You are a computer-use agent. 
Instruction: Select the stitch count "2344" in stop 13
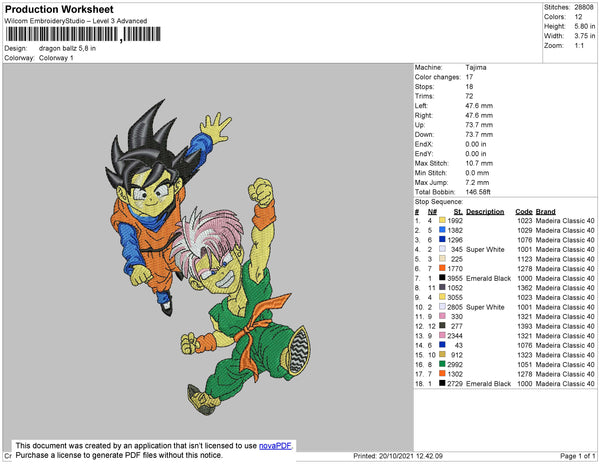pos(455,335)
